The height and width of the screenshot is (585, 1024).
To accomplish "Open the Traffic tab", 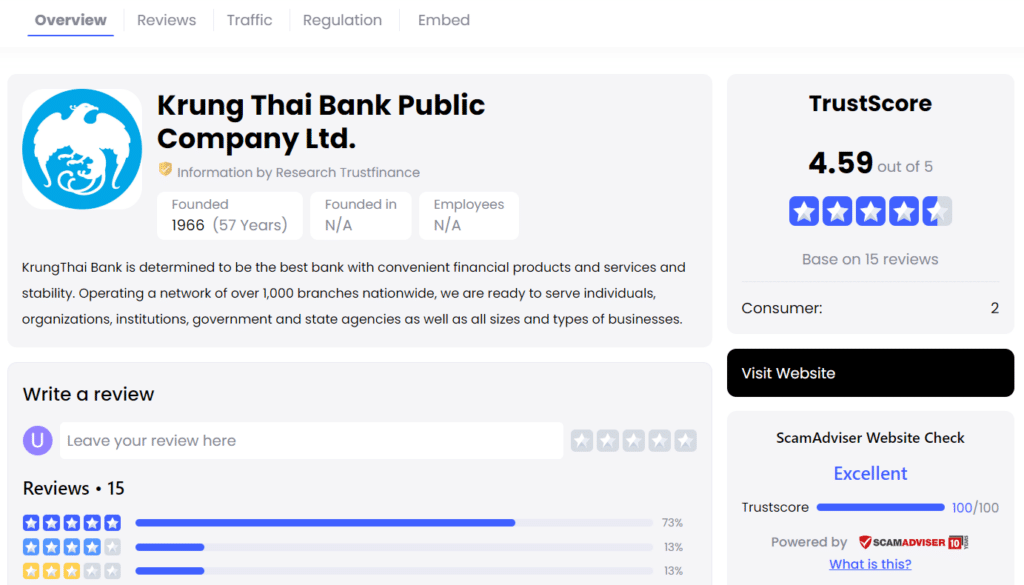I will [x=249, y=20].
